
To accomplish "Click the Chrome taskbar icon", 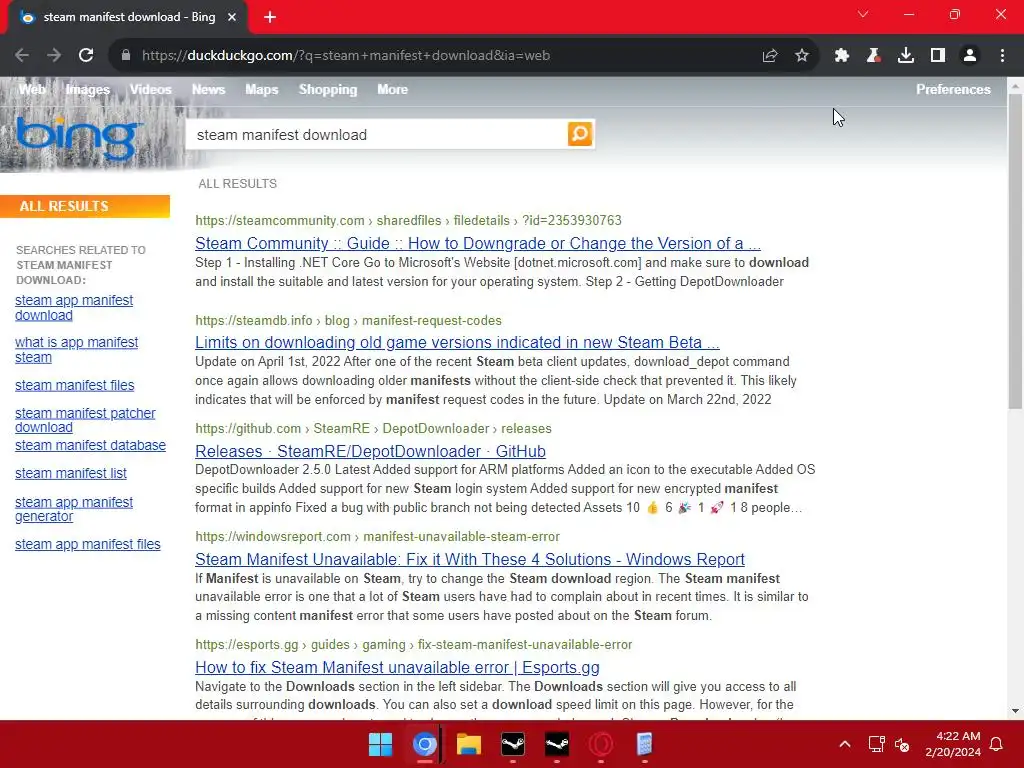I will pyautogui.click(x=424, y=744).
